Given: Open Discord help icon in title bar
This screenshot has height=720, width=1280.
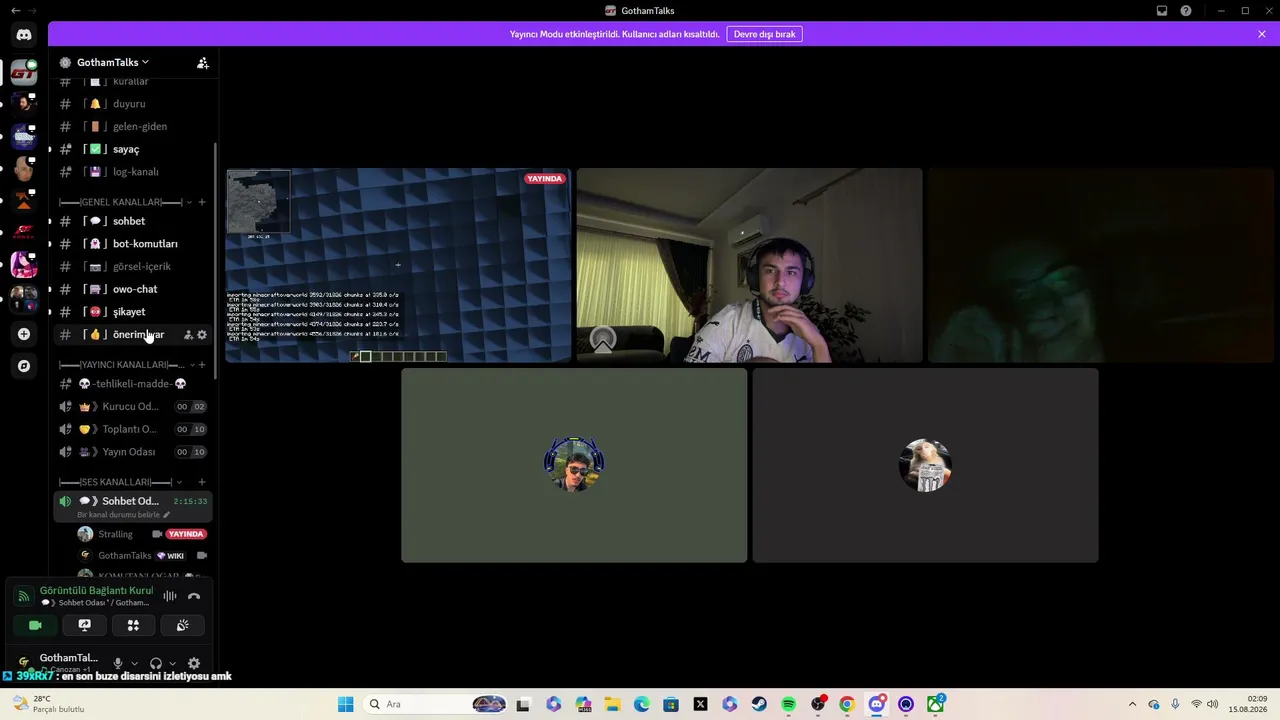Looking at the screenshot, I should click(1186, 11).
